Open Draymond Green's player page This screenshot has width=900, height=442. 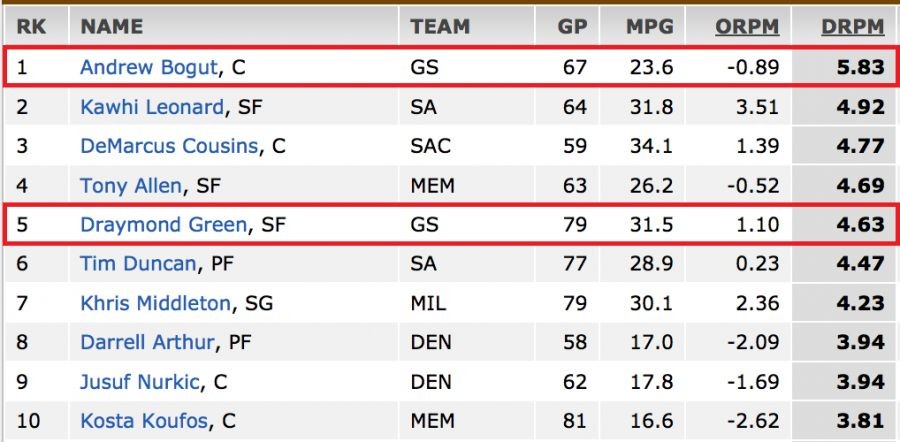click(x=163, y=224)
